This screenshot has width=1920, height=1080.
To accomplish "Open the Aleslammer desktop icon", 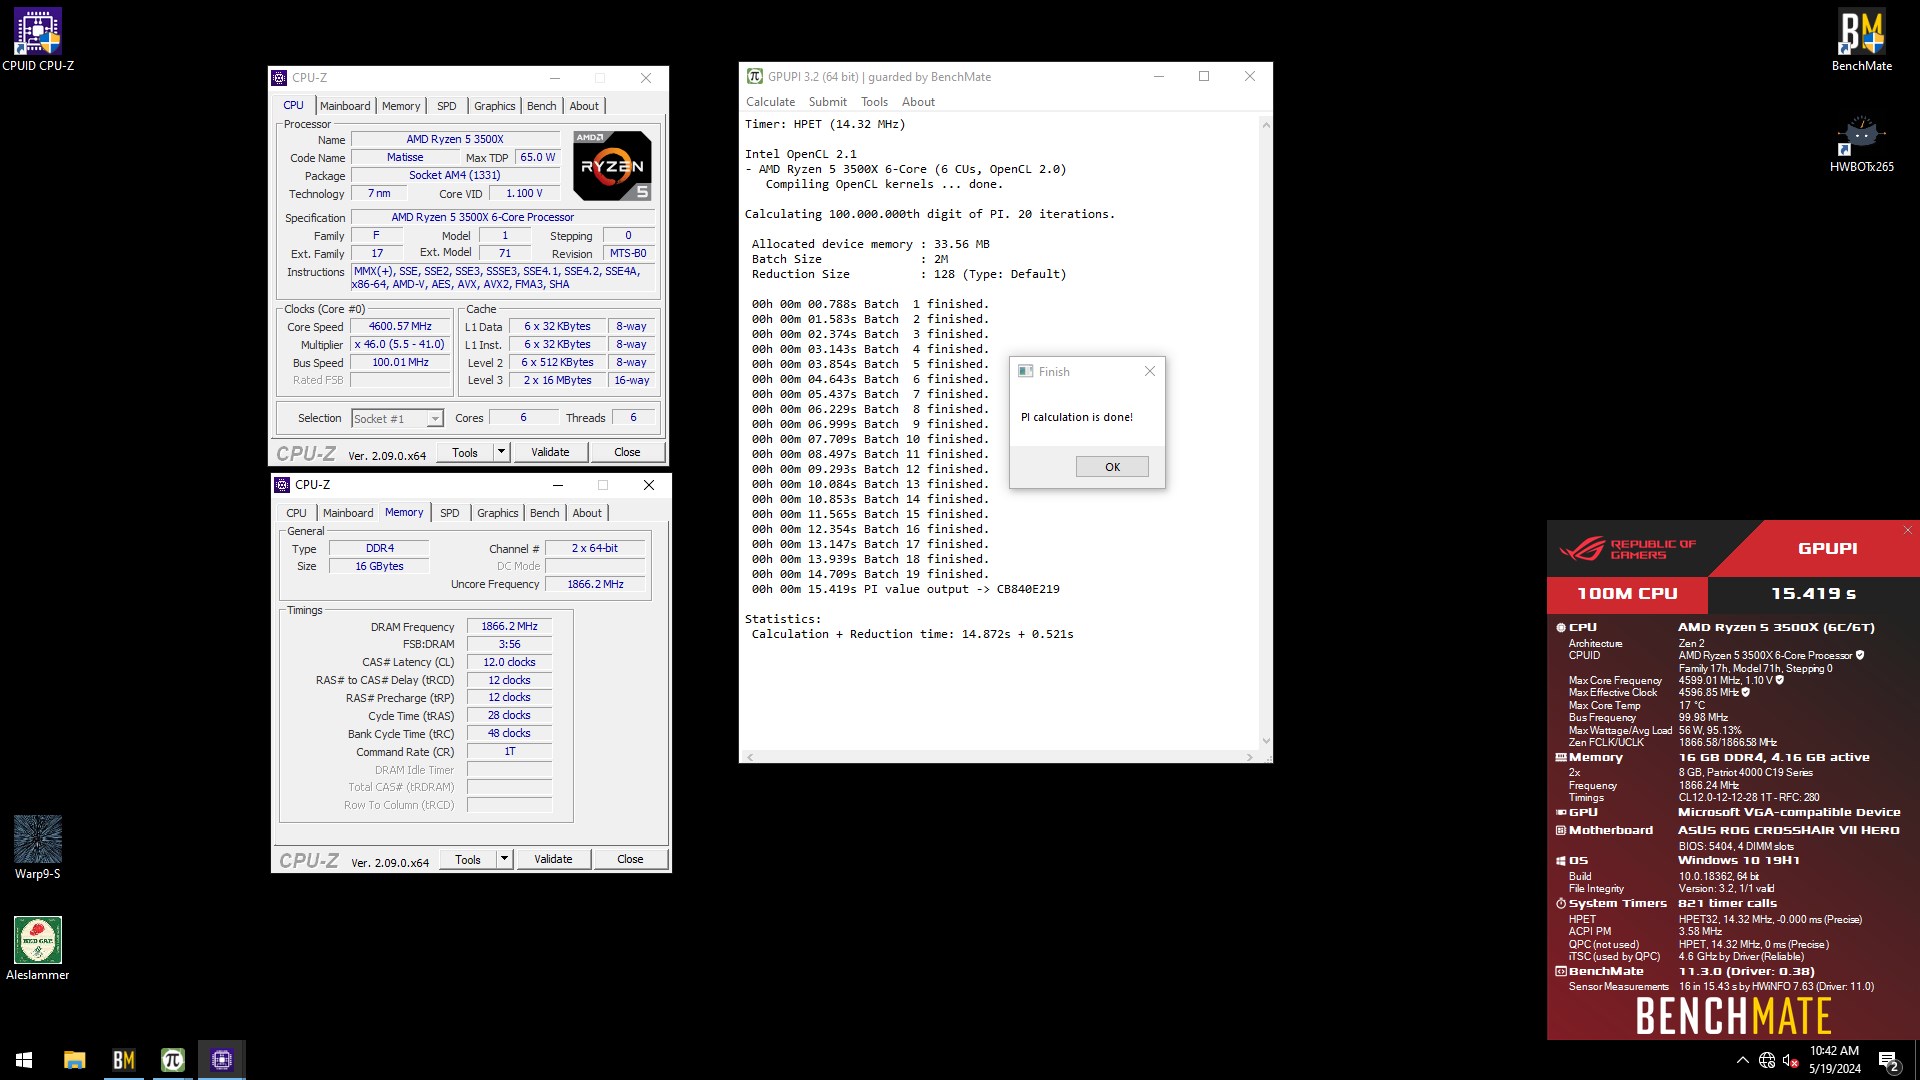I will (38, 949).
